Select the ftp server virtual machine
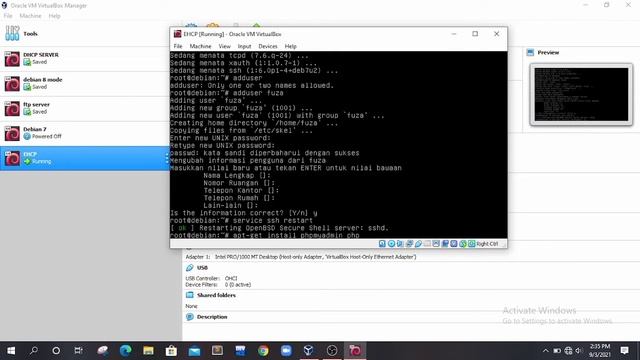640x360 pixels. [x=85, y=108]
